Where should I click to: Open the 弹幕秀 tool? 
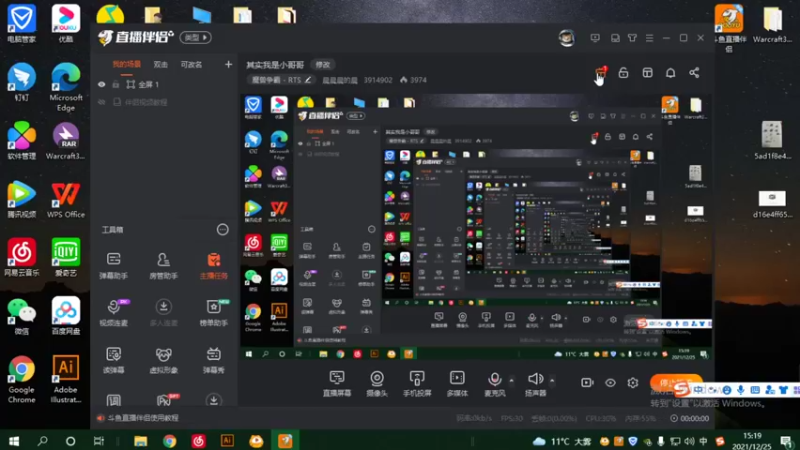(214, 360)
